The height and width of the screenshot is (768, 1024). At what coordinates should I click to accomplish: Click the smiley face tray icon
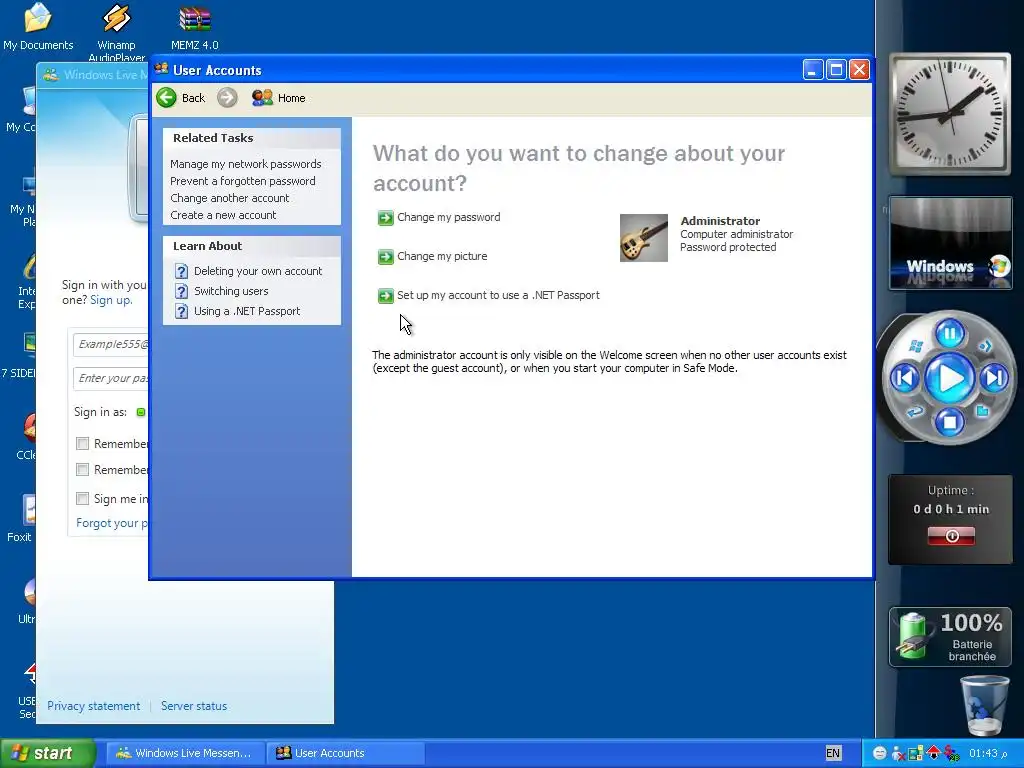pyautogui.click(x=880, y=753)
